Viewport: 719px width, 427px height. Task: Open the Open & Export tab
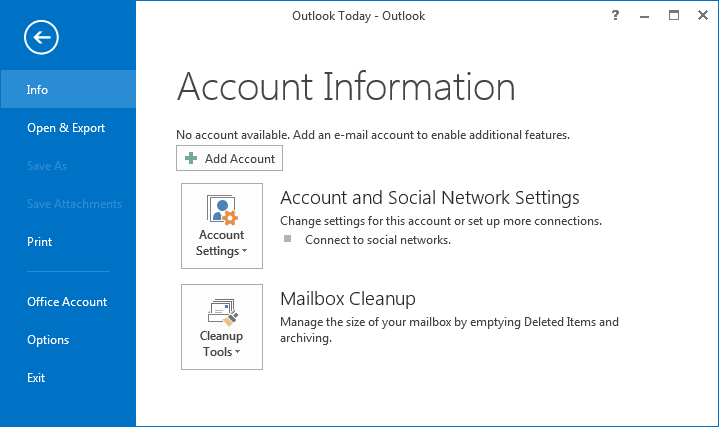(x=68, y=128)
